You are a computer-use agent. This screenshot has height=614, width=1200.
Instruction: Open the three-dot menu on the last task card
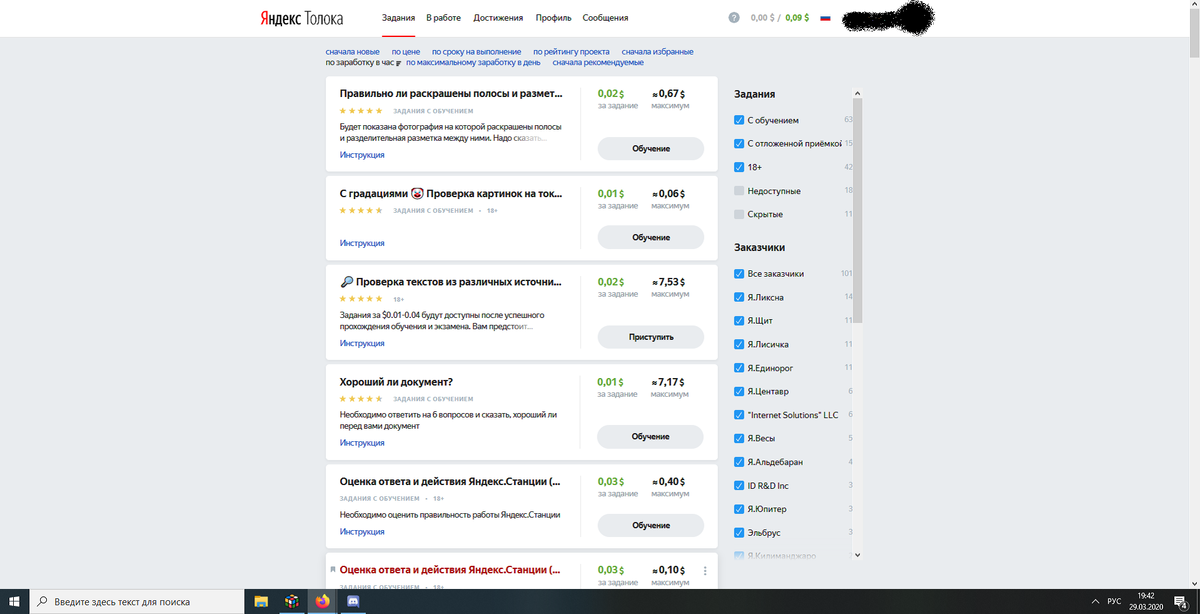(705, 571)
